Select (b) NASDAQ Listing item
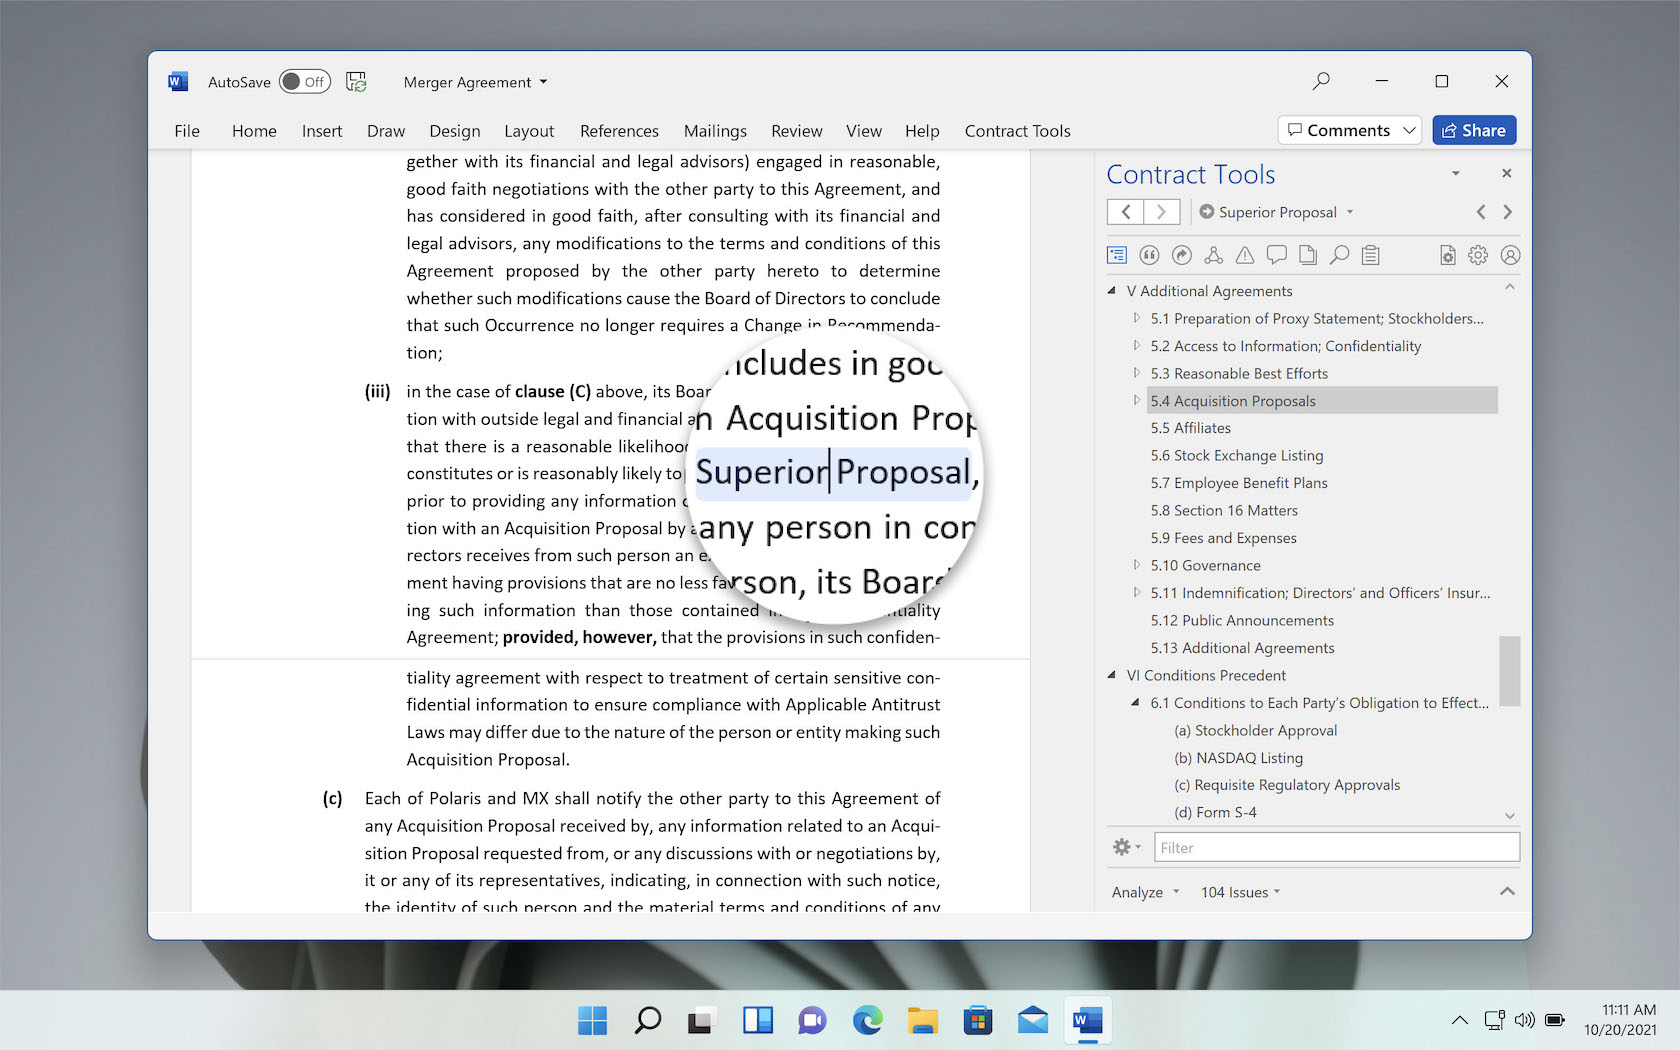 tap(1238, 758)
